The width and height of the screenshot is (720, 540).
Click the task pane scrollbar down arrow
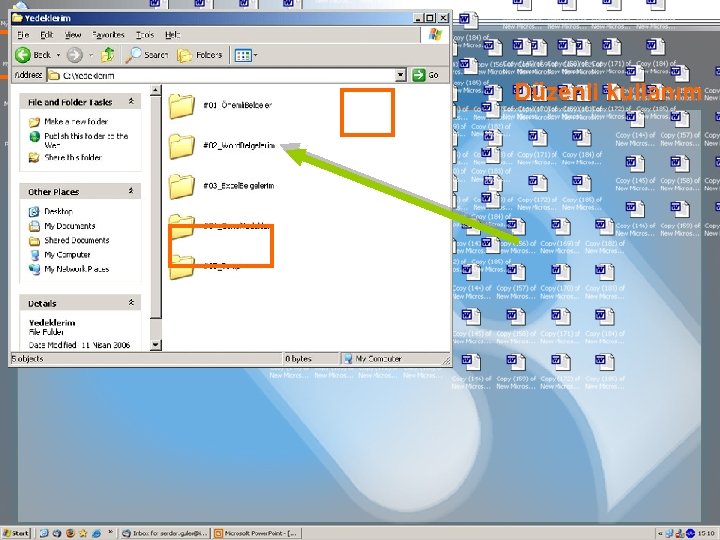[156, 344]
